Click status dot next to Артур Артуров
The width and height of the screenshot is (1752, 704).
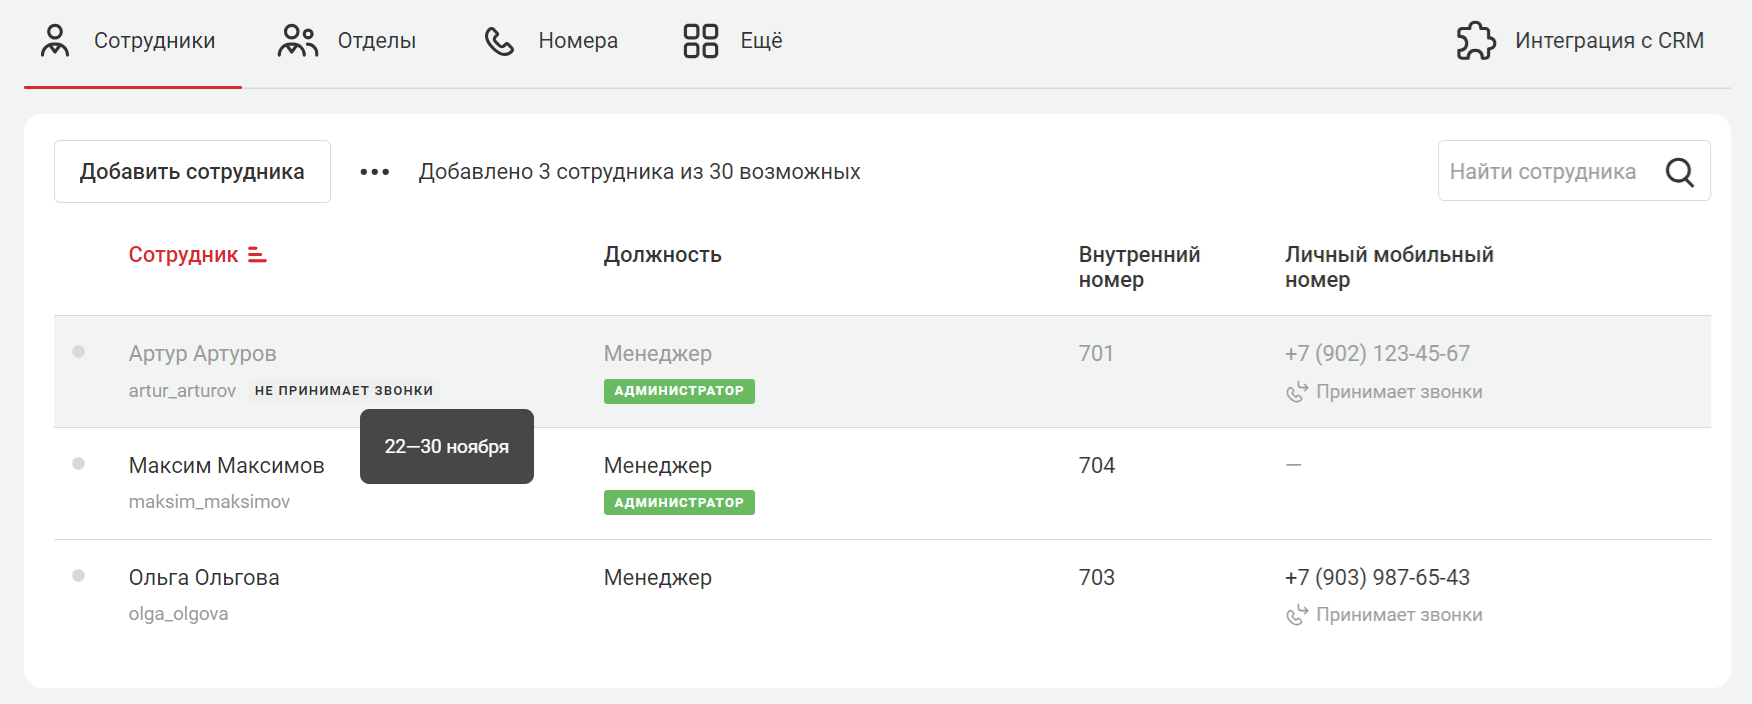click(79, 352)
